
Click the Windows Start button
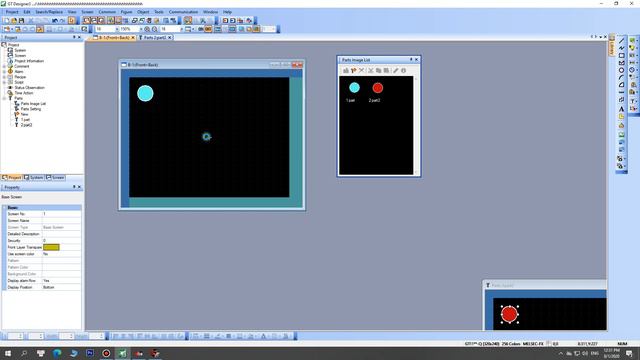point(8,353)
